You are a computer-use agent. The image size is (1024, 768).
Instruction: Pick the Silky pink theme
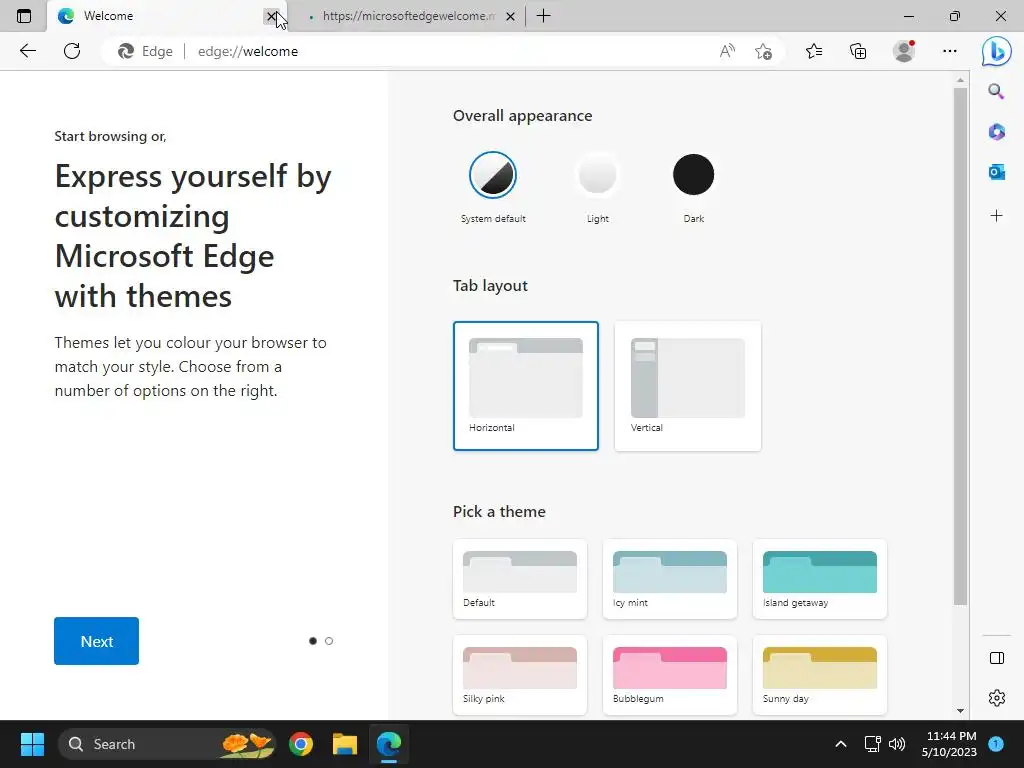click(520, 675)
